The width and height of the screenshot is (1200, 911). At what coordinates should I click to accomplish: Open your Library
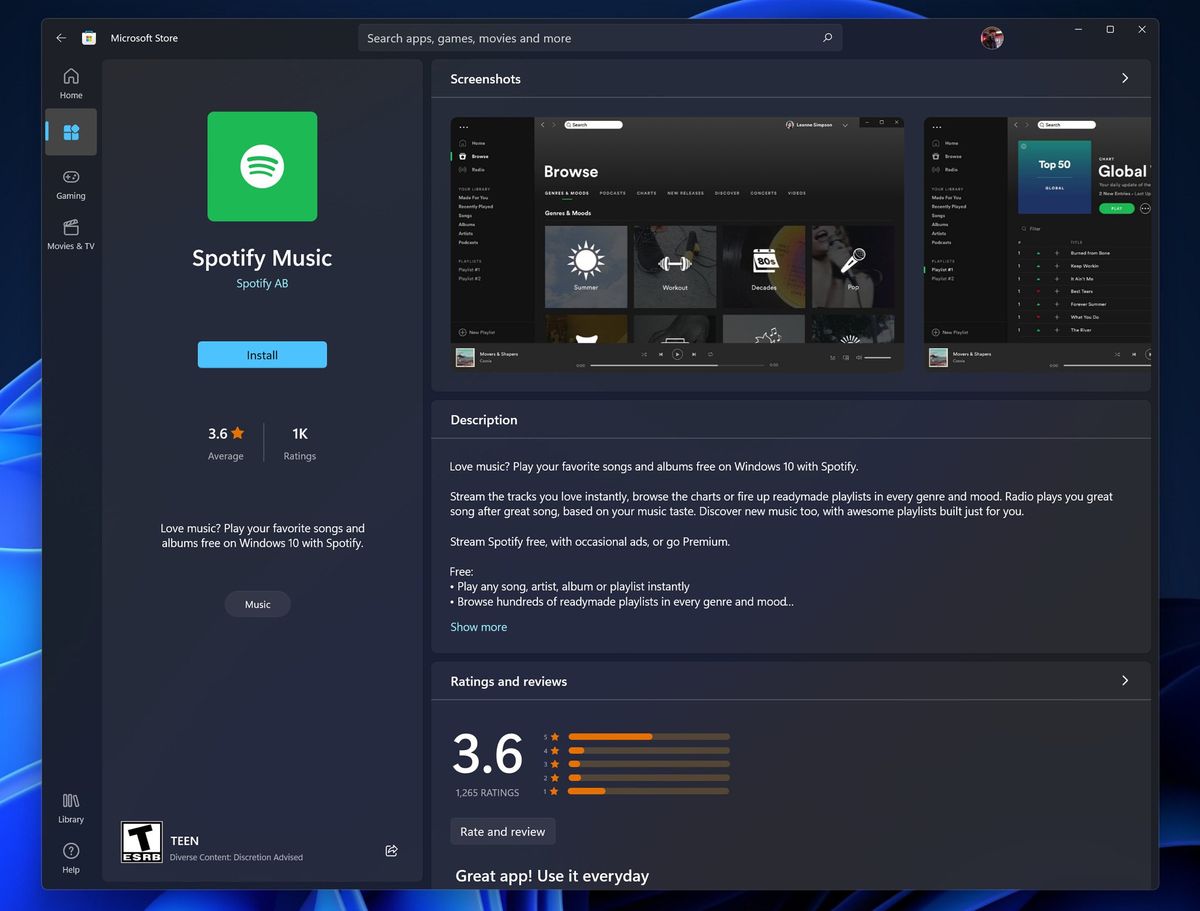[70, 806]
